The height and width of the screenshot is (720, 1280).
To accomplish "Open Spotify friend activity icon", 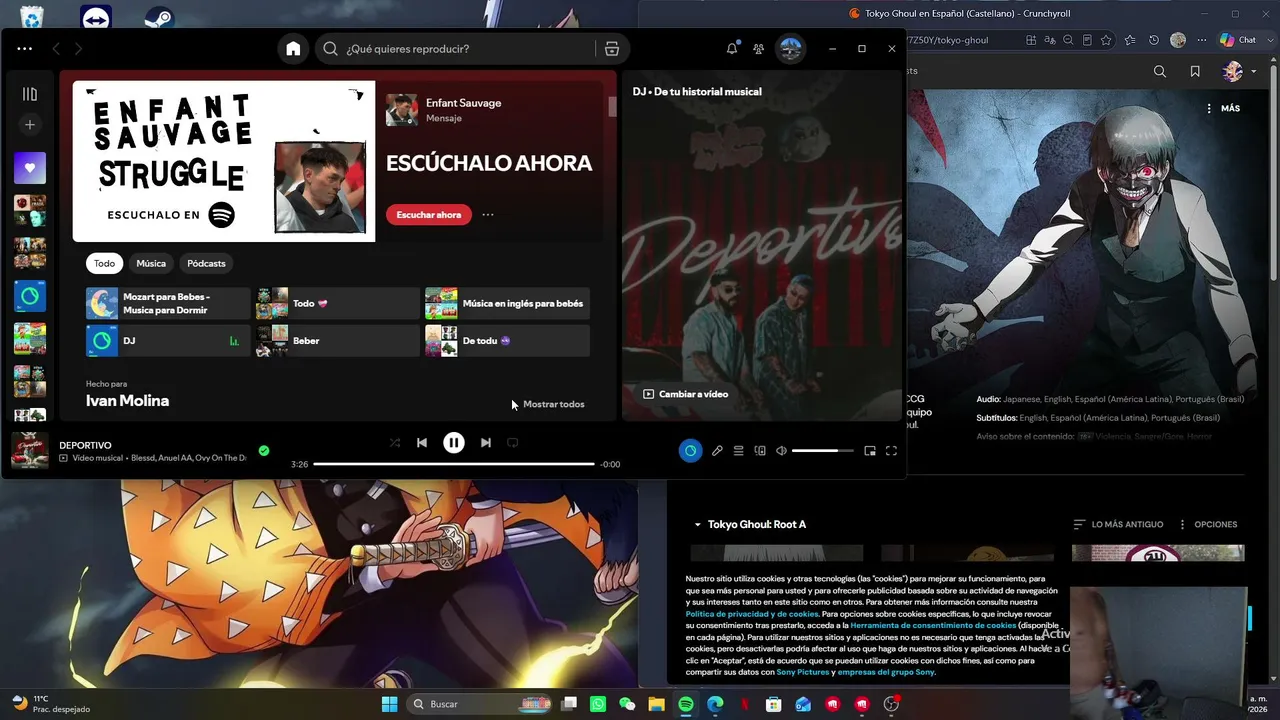I will click(x=758, y=48).
